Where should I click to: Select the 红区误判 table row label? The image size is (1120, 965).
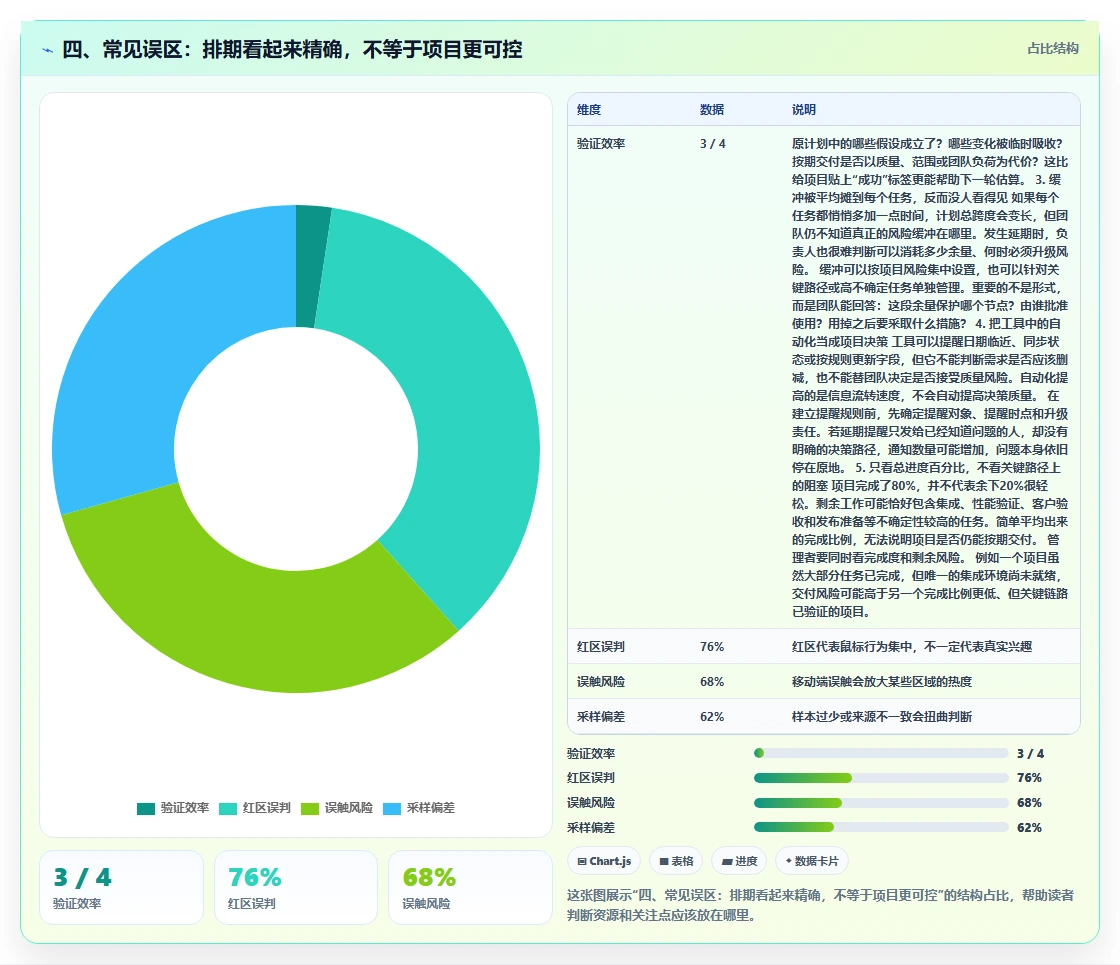click(x=601, y=646)
